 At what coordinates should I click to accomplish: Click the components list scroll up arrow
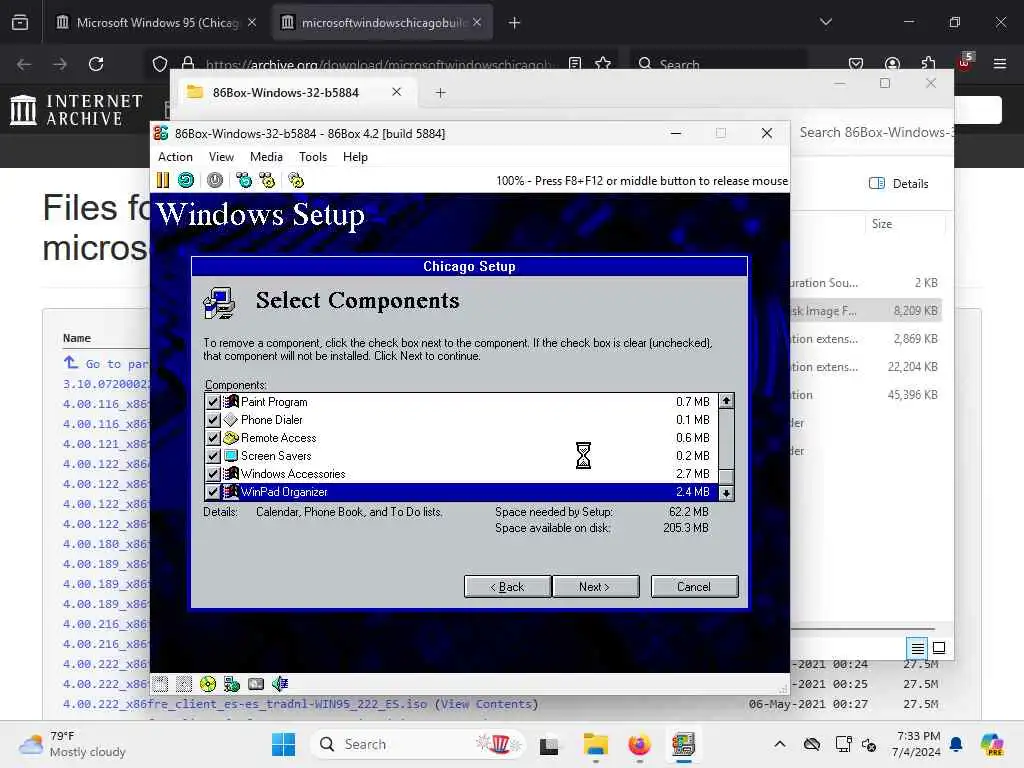coord(726,401)
